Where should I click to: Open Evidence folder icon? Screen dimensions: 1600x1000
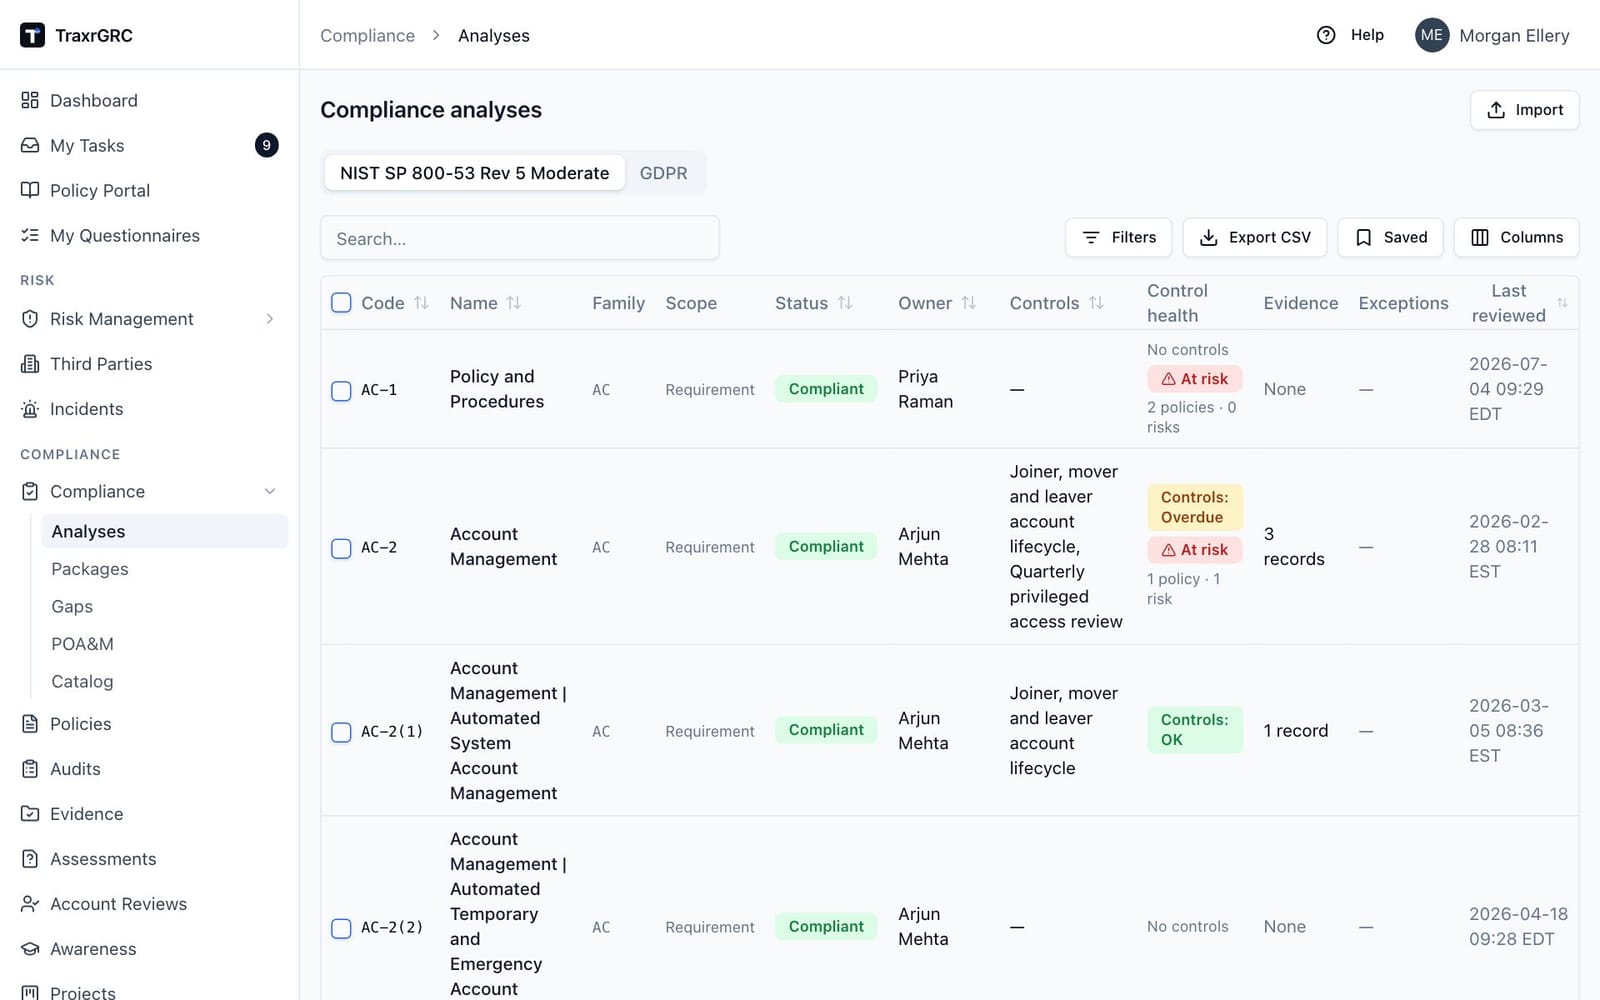pyautogui.click(x=30, y=814)
